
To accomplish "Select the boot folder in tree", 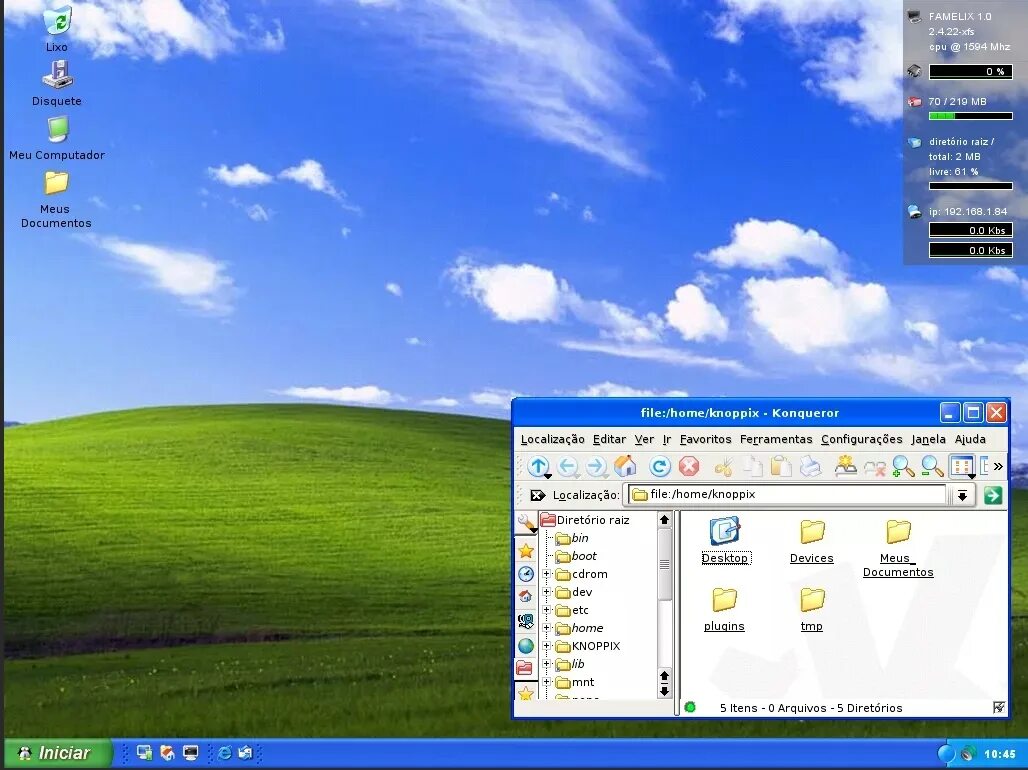I will [x=576, y=556].
